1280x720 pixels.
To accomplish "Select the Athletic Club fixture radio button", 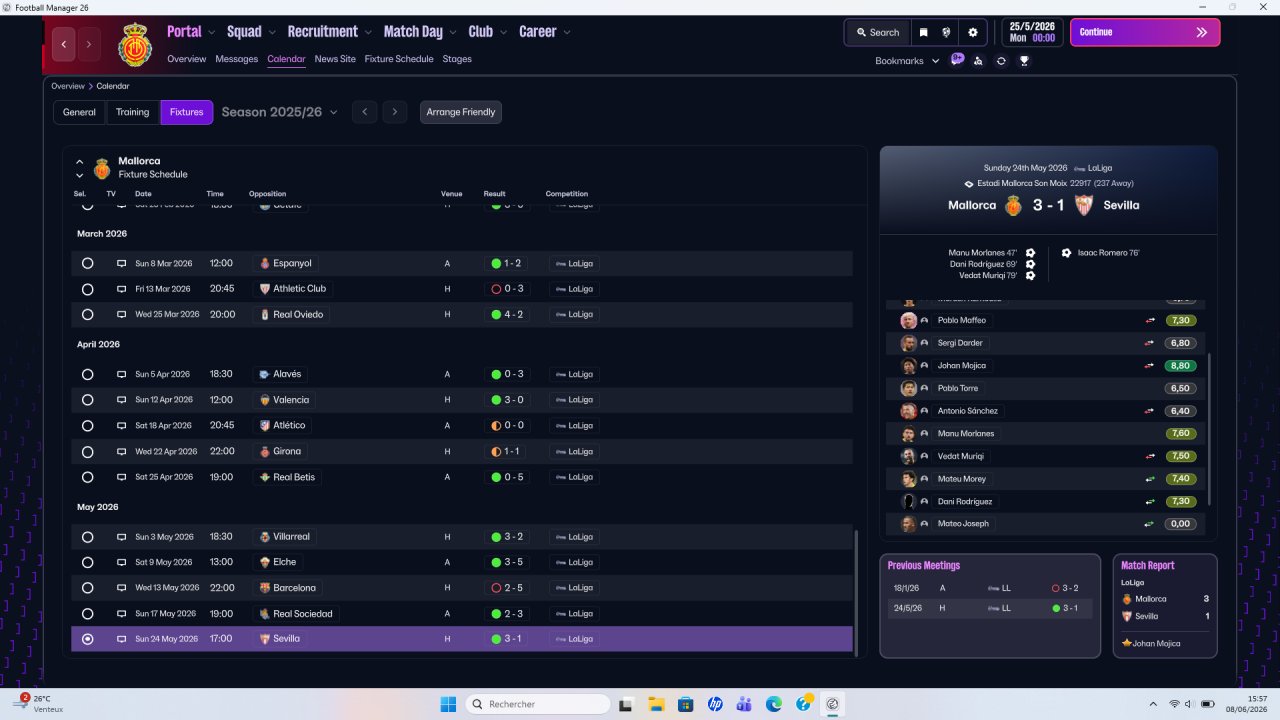I will [x=88, y=289].
